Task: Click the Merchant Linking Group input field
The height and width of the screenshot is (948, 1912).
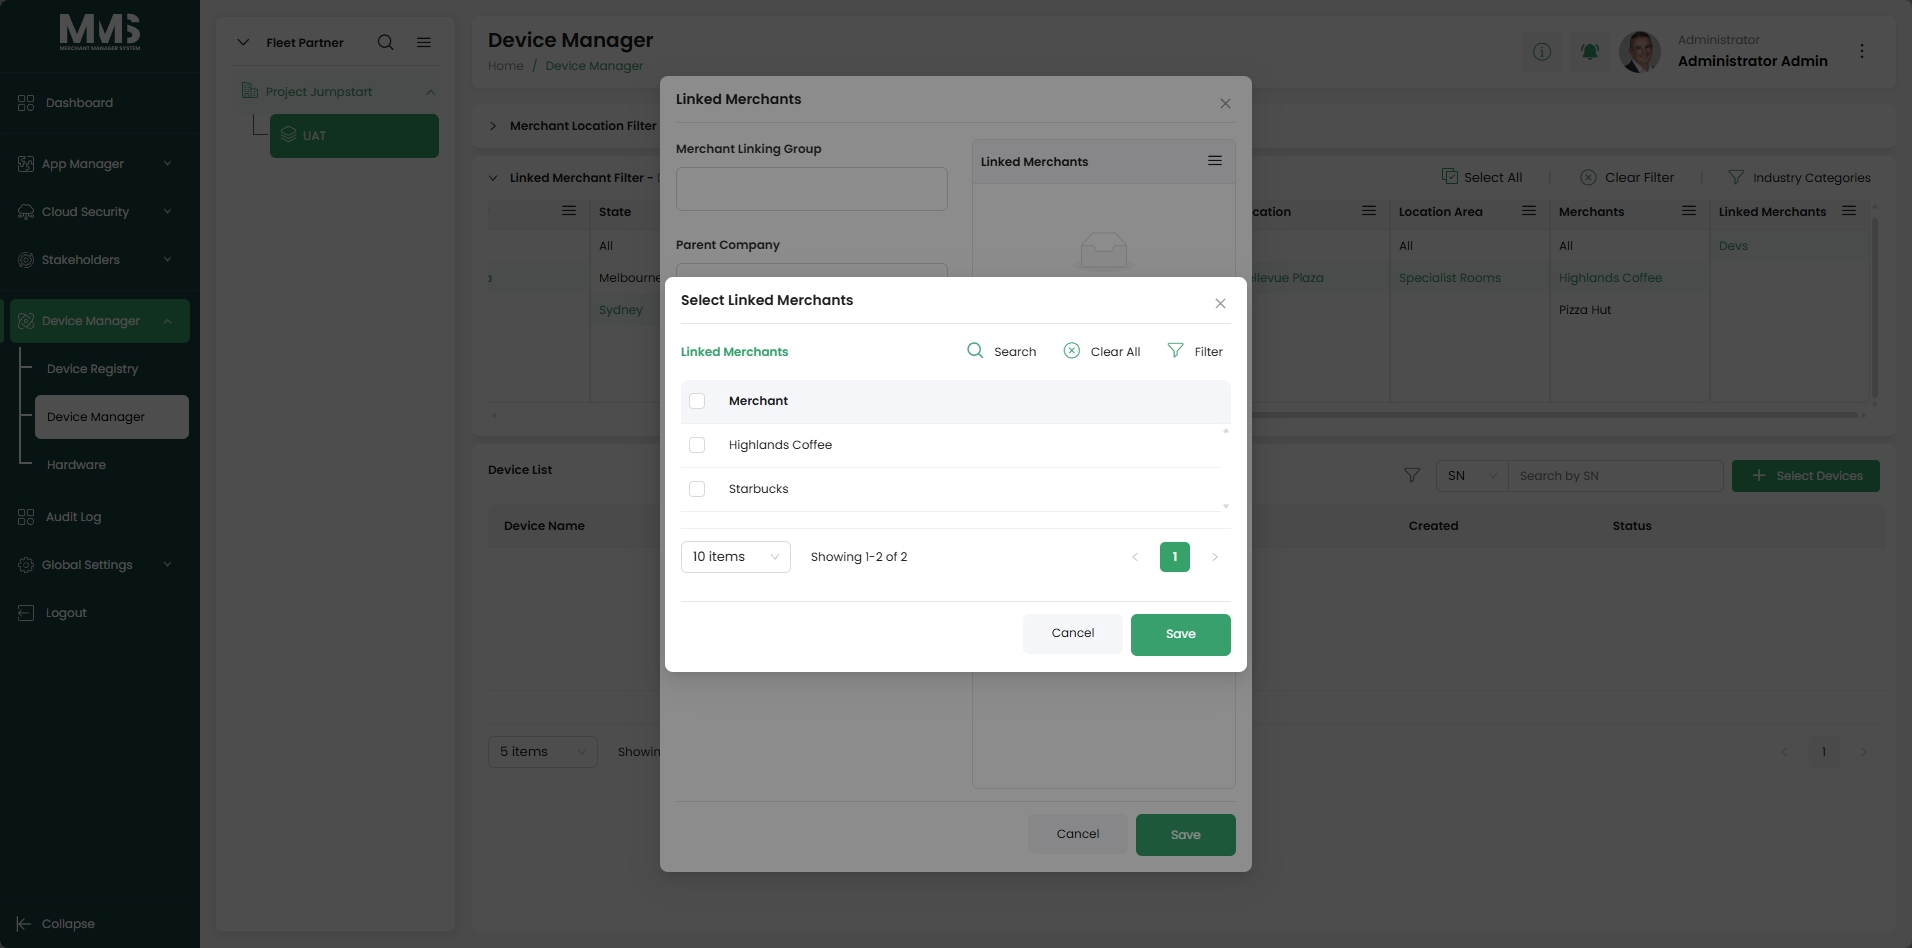Action: tap(812, 189)
